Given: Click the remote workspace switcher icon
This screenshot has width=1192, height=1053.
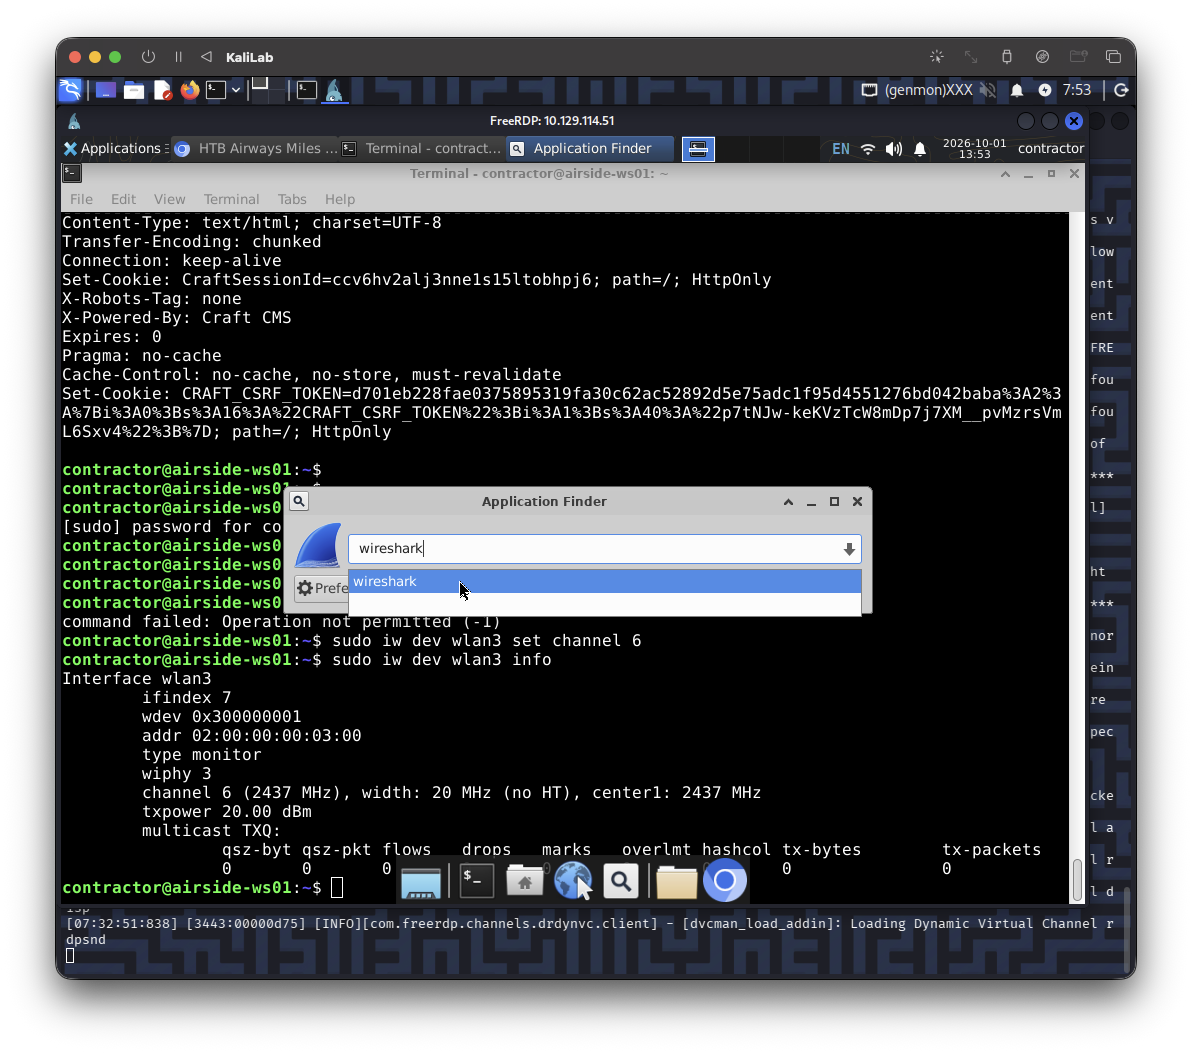Looking at the screenshot, I should [x=698, y=149].
